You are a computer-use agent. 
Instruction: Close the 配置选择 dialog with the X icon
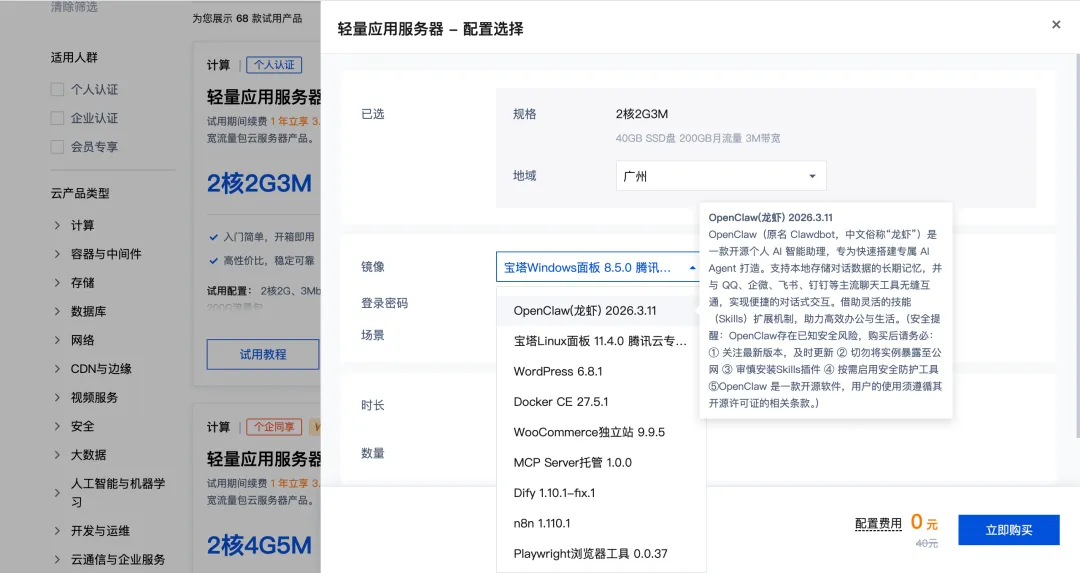[x=1056, y=25]
